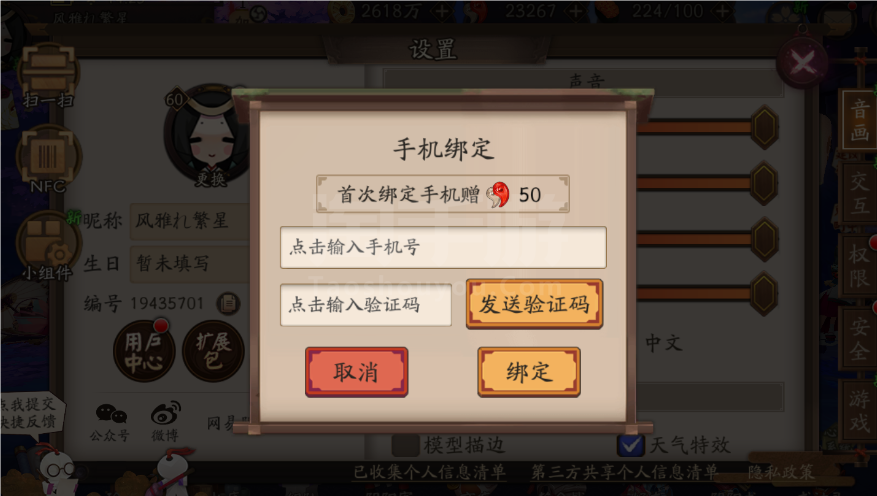Open the 微博 Weibo icon
The image size is (877, 496).
(x=166, y=422)
